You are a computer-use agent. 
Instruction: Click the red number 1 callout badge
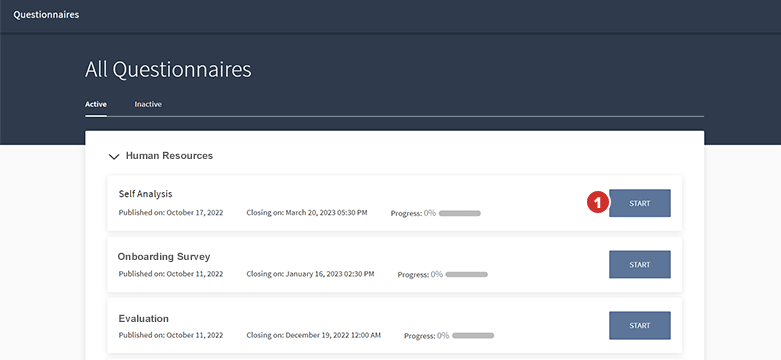[x=598, y=203]
